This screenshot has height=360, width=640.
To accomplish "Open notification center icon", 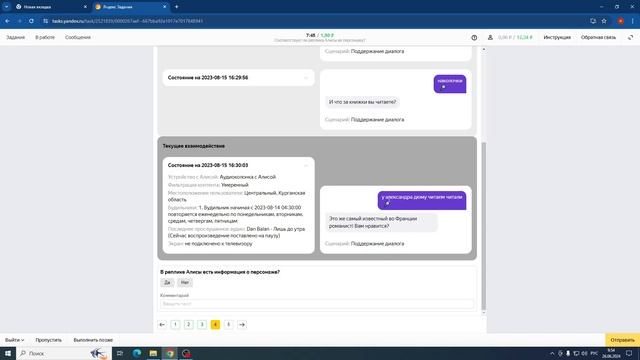I will pos(629,353).
